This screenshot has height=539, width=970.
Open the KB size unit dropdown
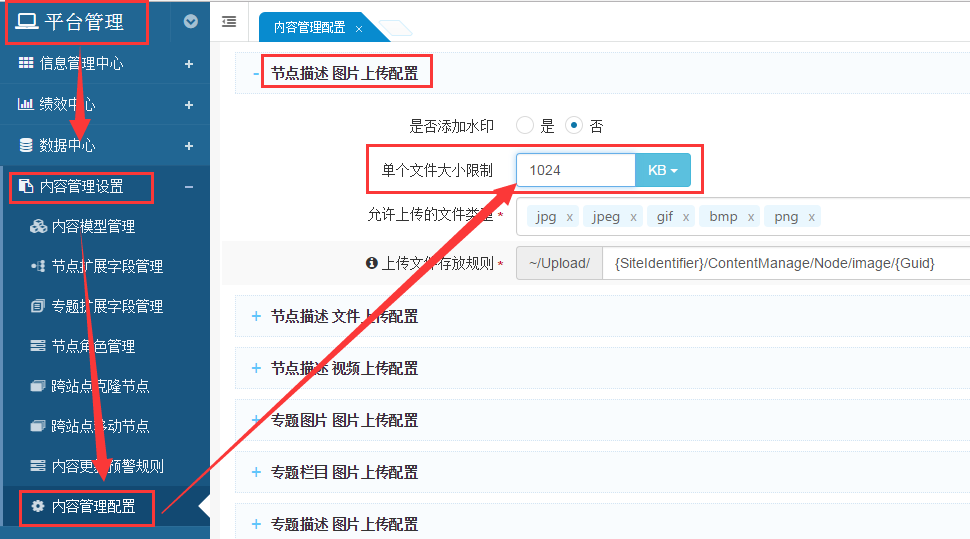[663, 171]
